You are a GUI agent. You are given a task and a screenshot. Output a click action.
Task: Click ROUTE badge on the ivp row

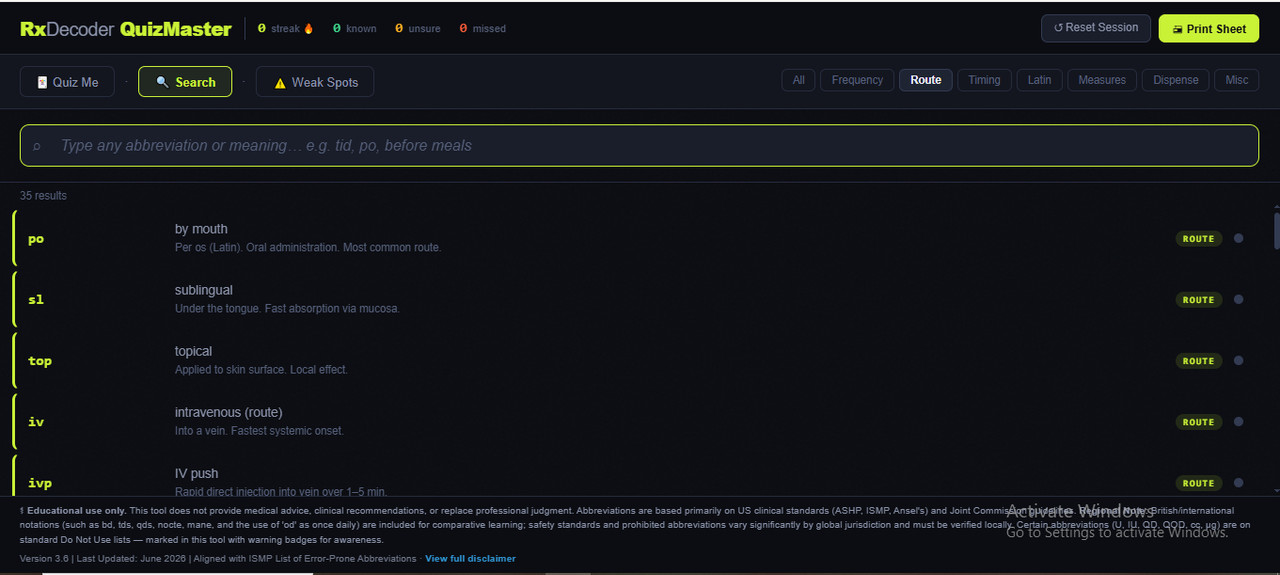1198,482
